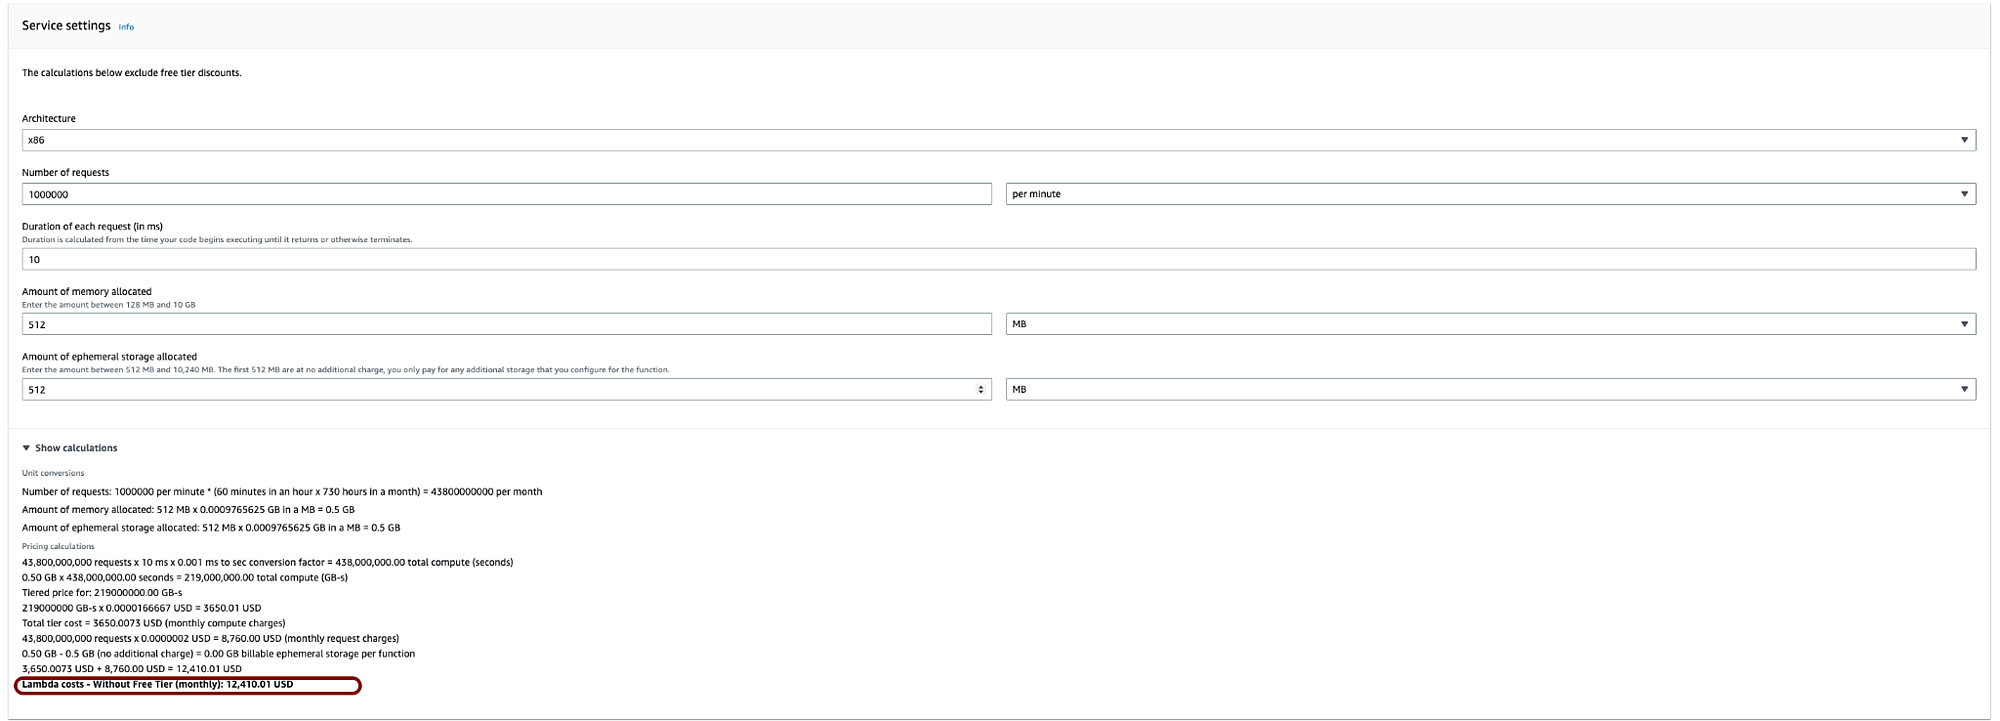Open the memory unit MB dropdown
Screen dimensions: 2000x721
click(1491, 324)
